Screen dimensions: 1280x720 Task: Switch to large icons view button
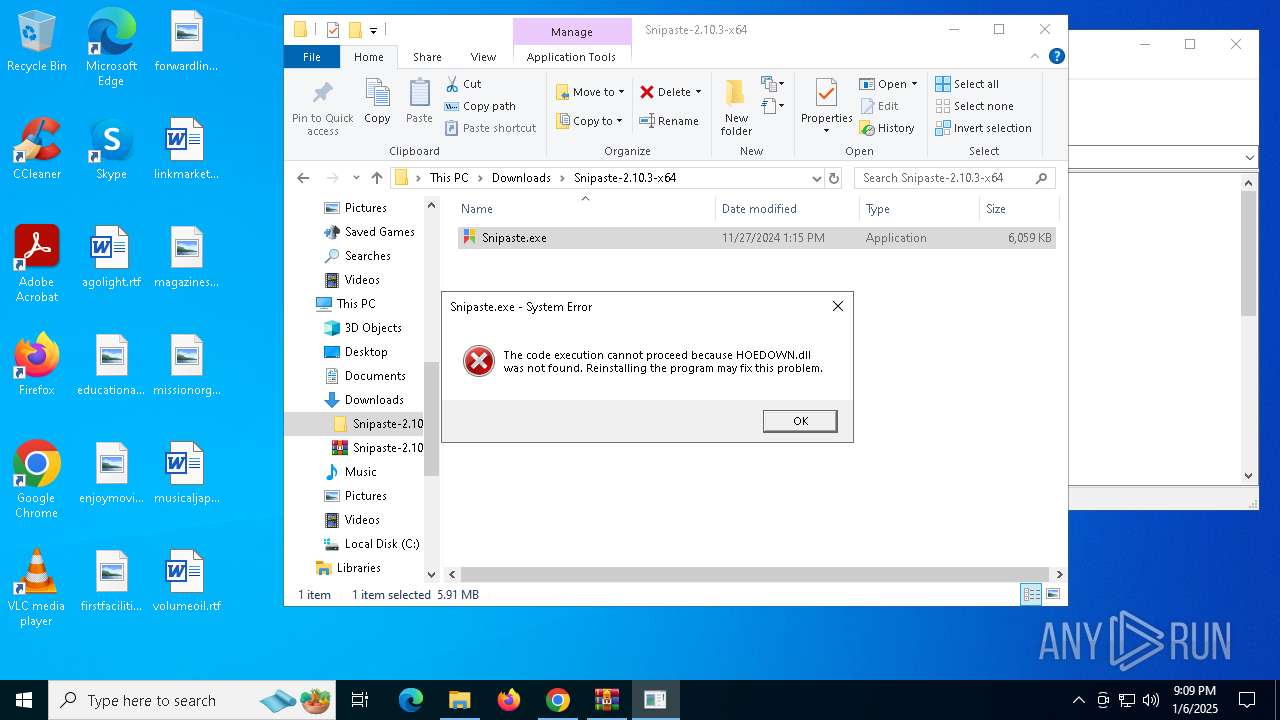(x=1053, y=595)
